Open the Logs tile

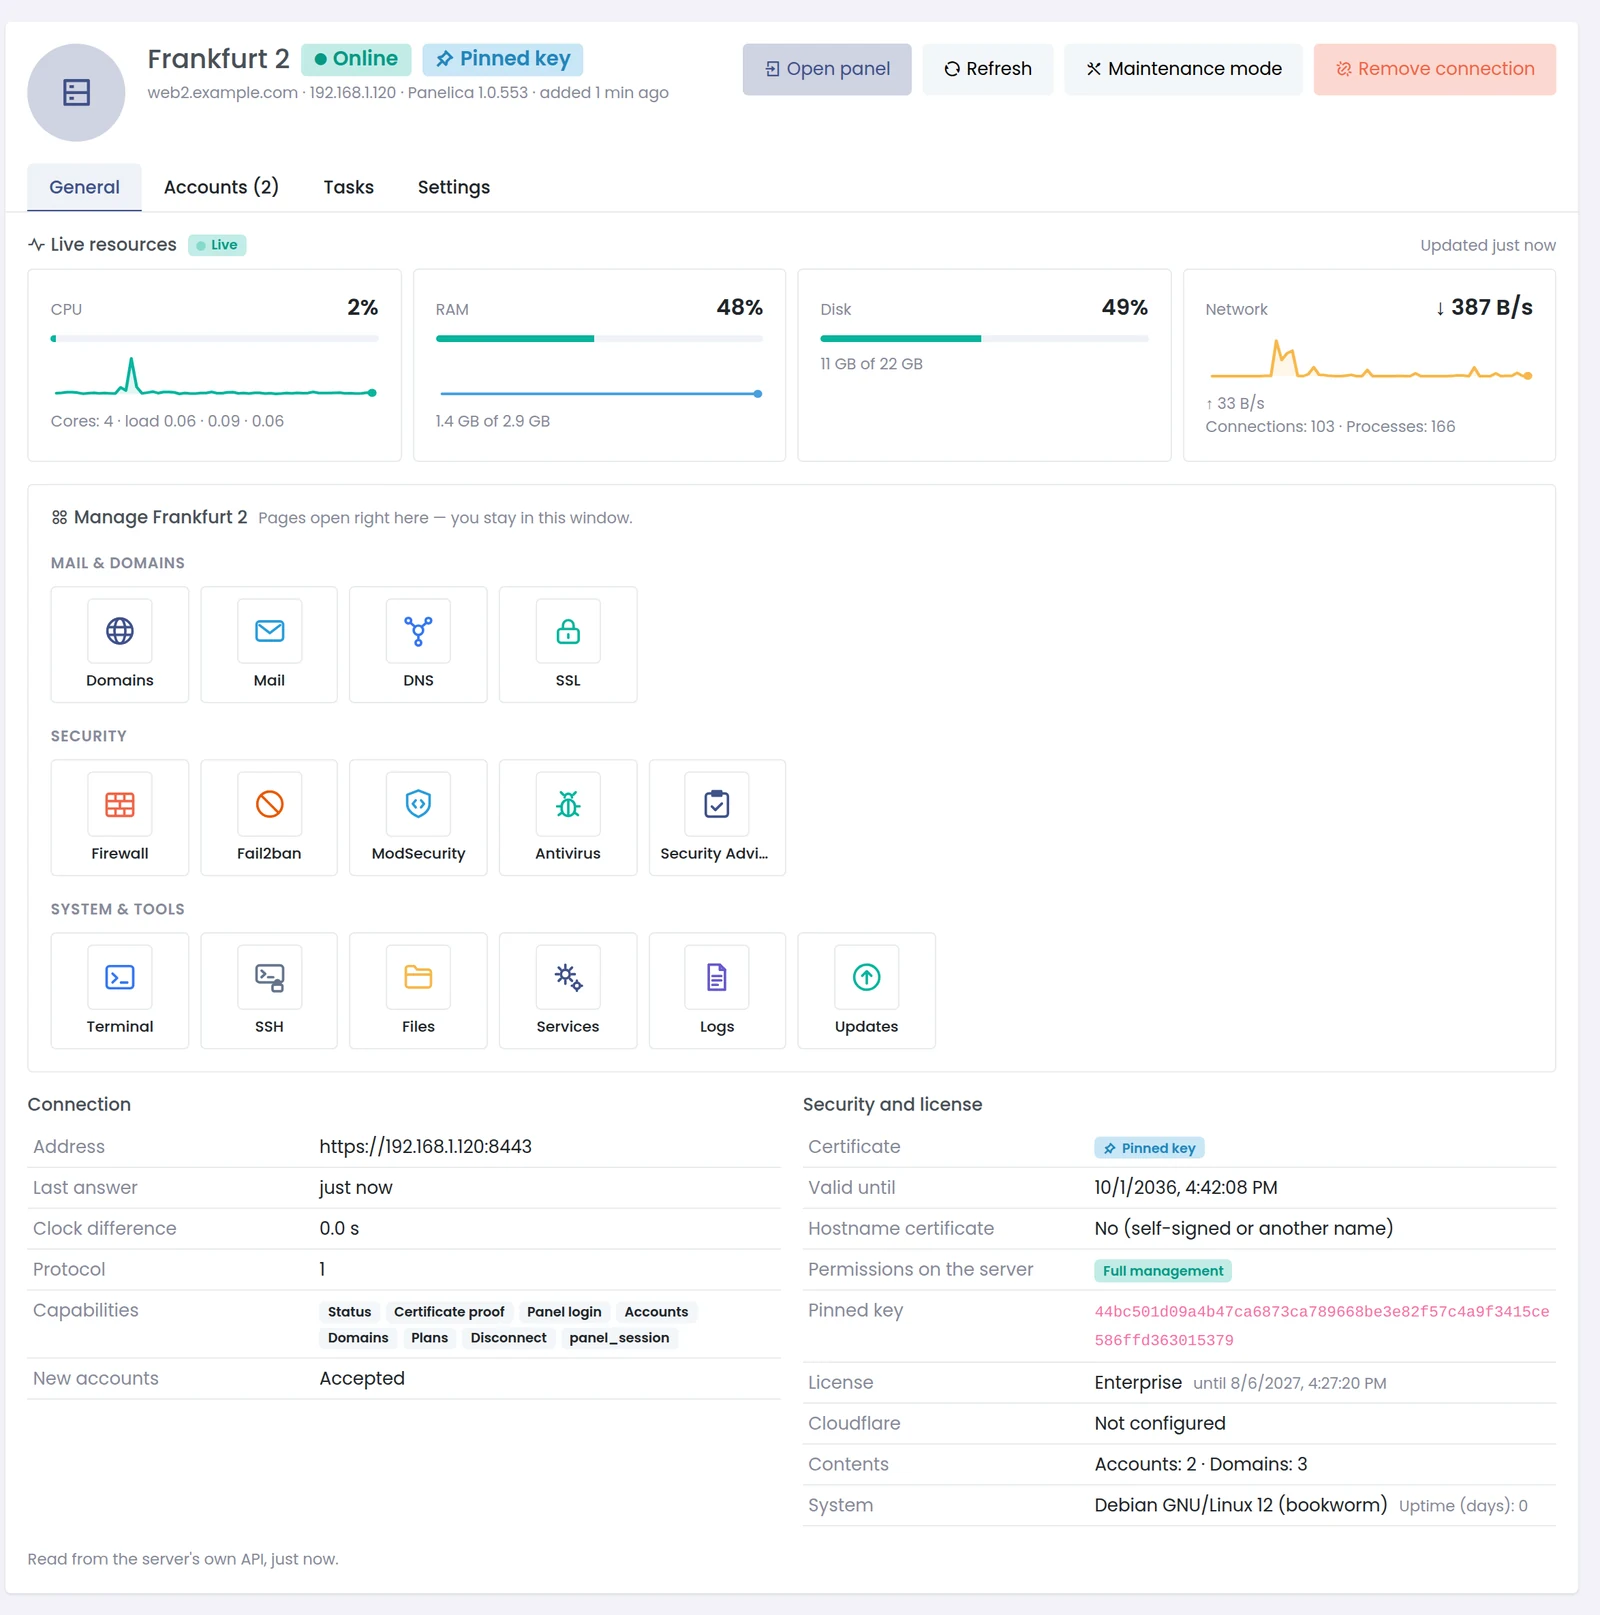pyautogui.click(x=717, y=990)
